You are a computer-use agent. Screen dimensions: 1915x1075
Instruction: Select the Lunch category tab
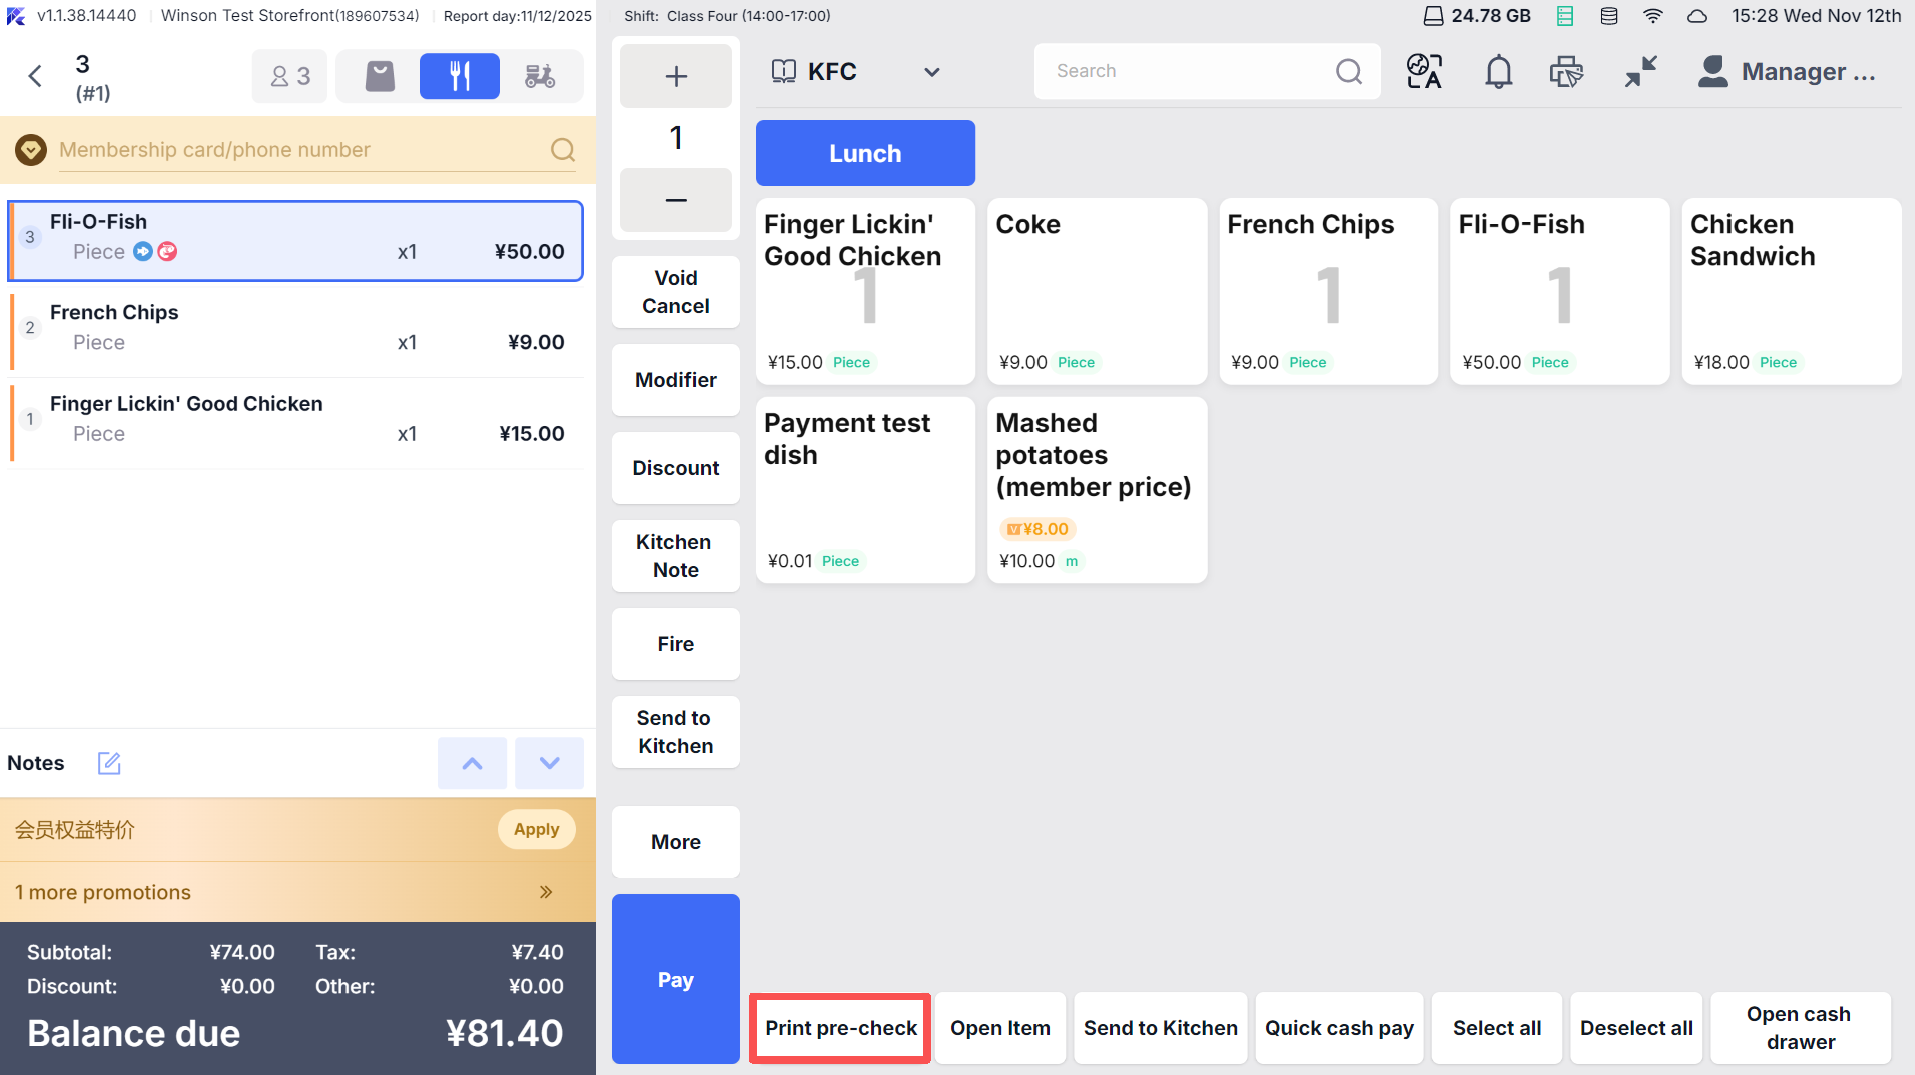point(865,153)
